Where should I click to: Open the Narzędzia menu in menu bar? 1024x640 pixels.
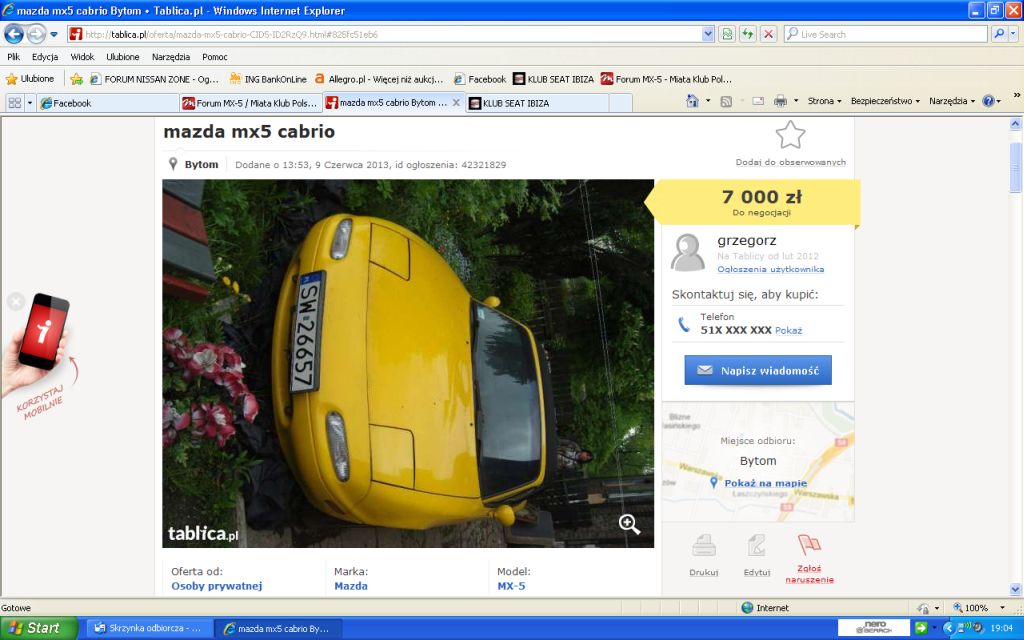pyautogui.click(x=170, y=57)
